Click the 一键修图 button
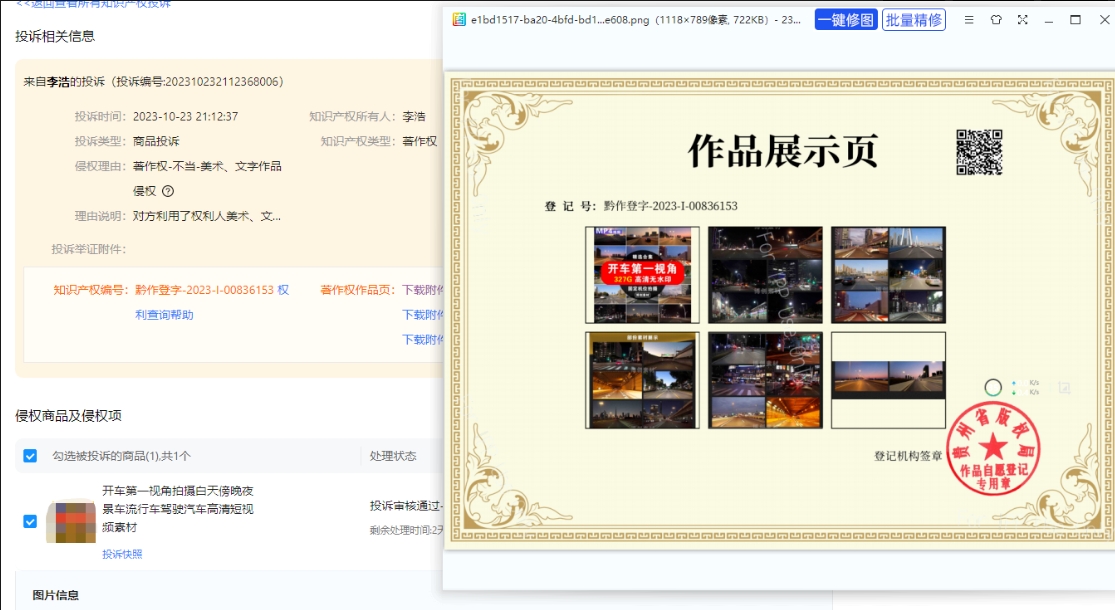Image resolution: width=1115 pixels, height=610 pixels. pyautogui.click(x=845, y=20)
